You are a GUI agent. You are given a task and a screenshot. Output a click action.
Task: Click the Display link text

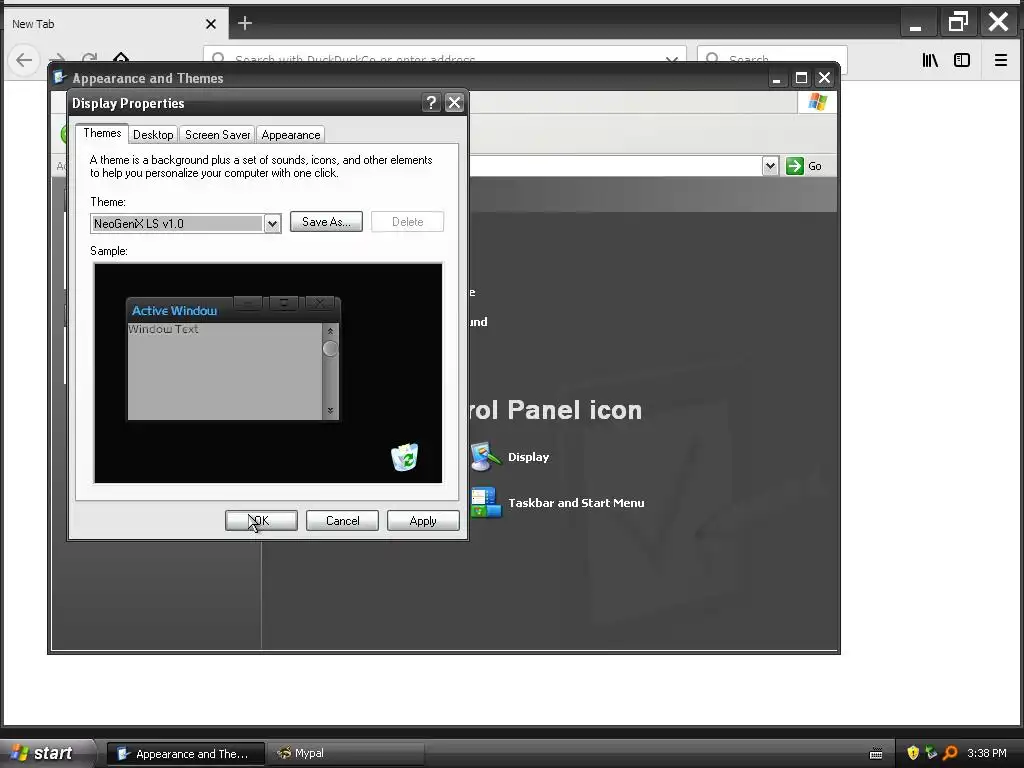[x=528, y=457]
